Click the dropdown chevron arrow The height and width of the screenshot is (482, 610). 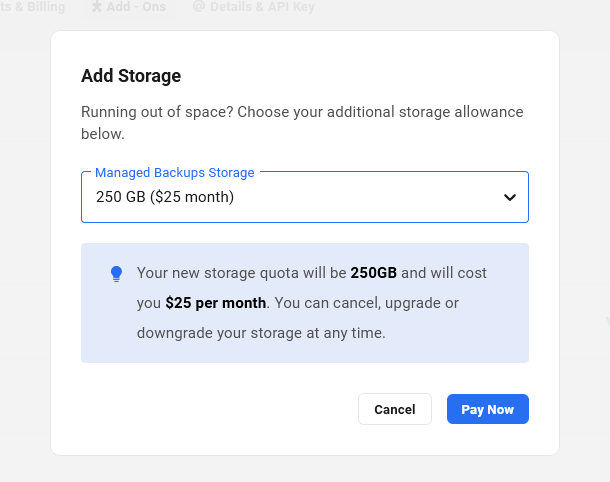click(x=510, y=197)
